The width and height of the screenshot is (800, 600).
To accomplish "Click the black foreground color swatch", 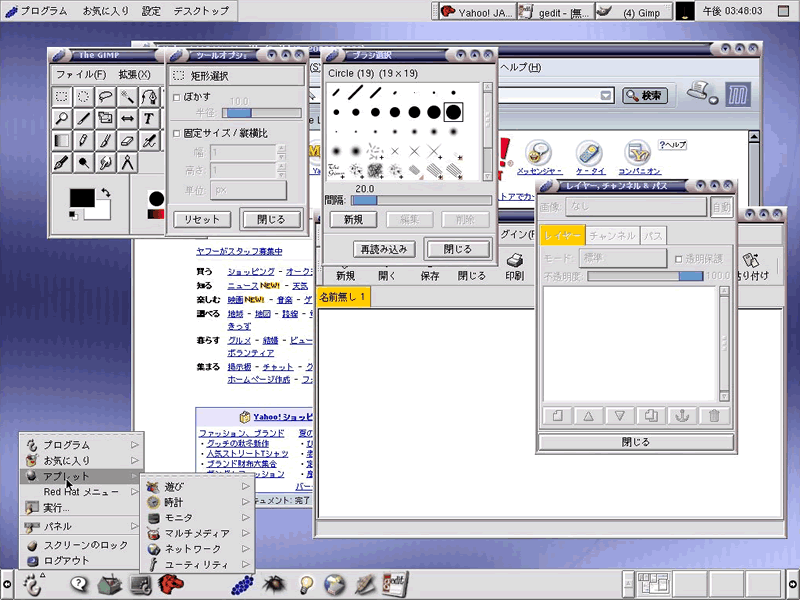I will (82, 198).
